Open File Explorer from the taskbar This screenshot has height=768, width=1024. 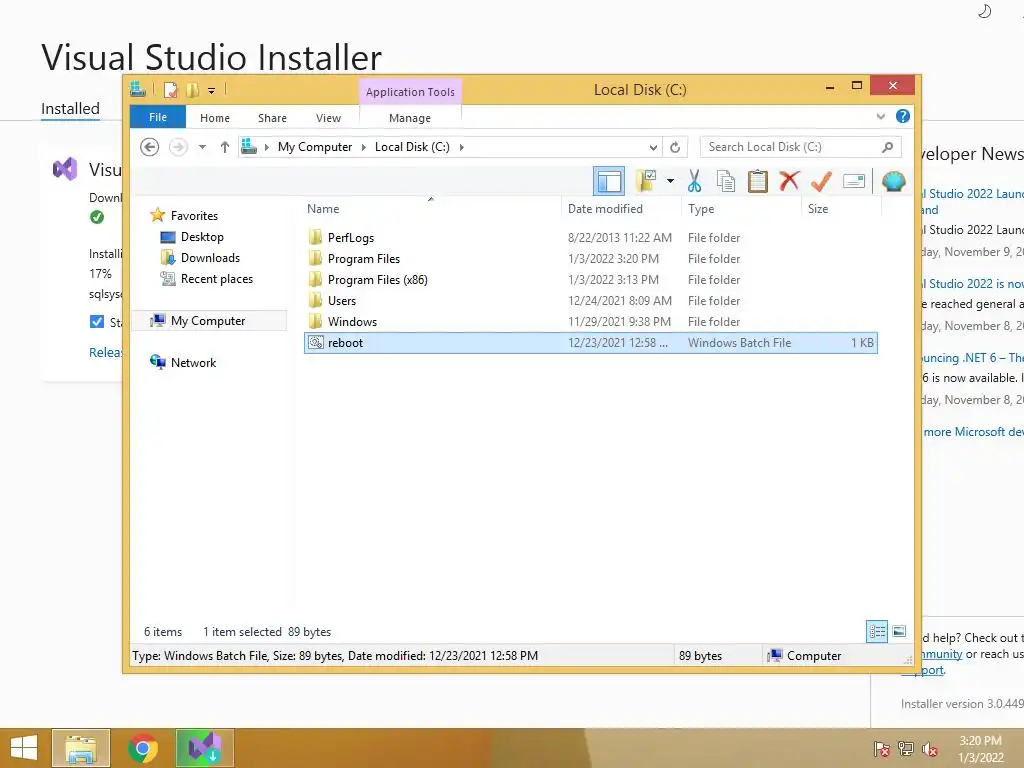pyautogui.click(x=81, y=748)
